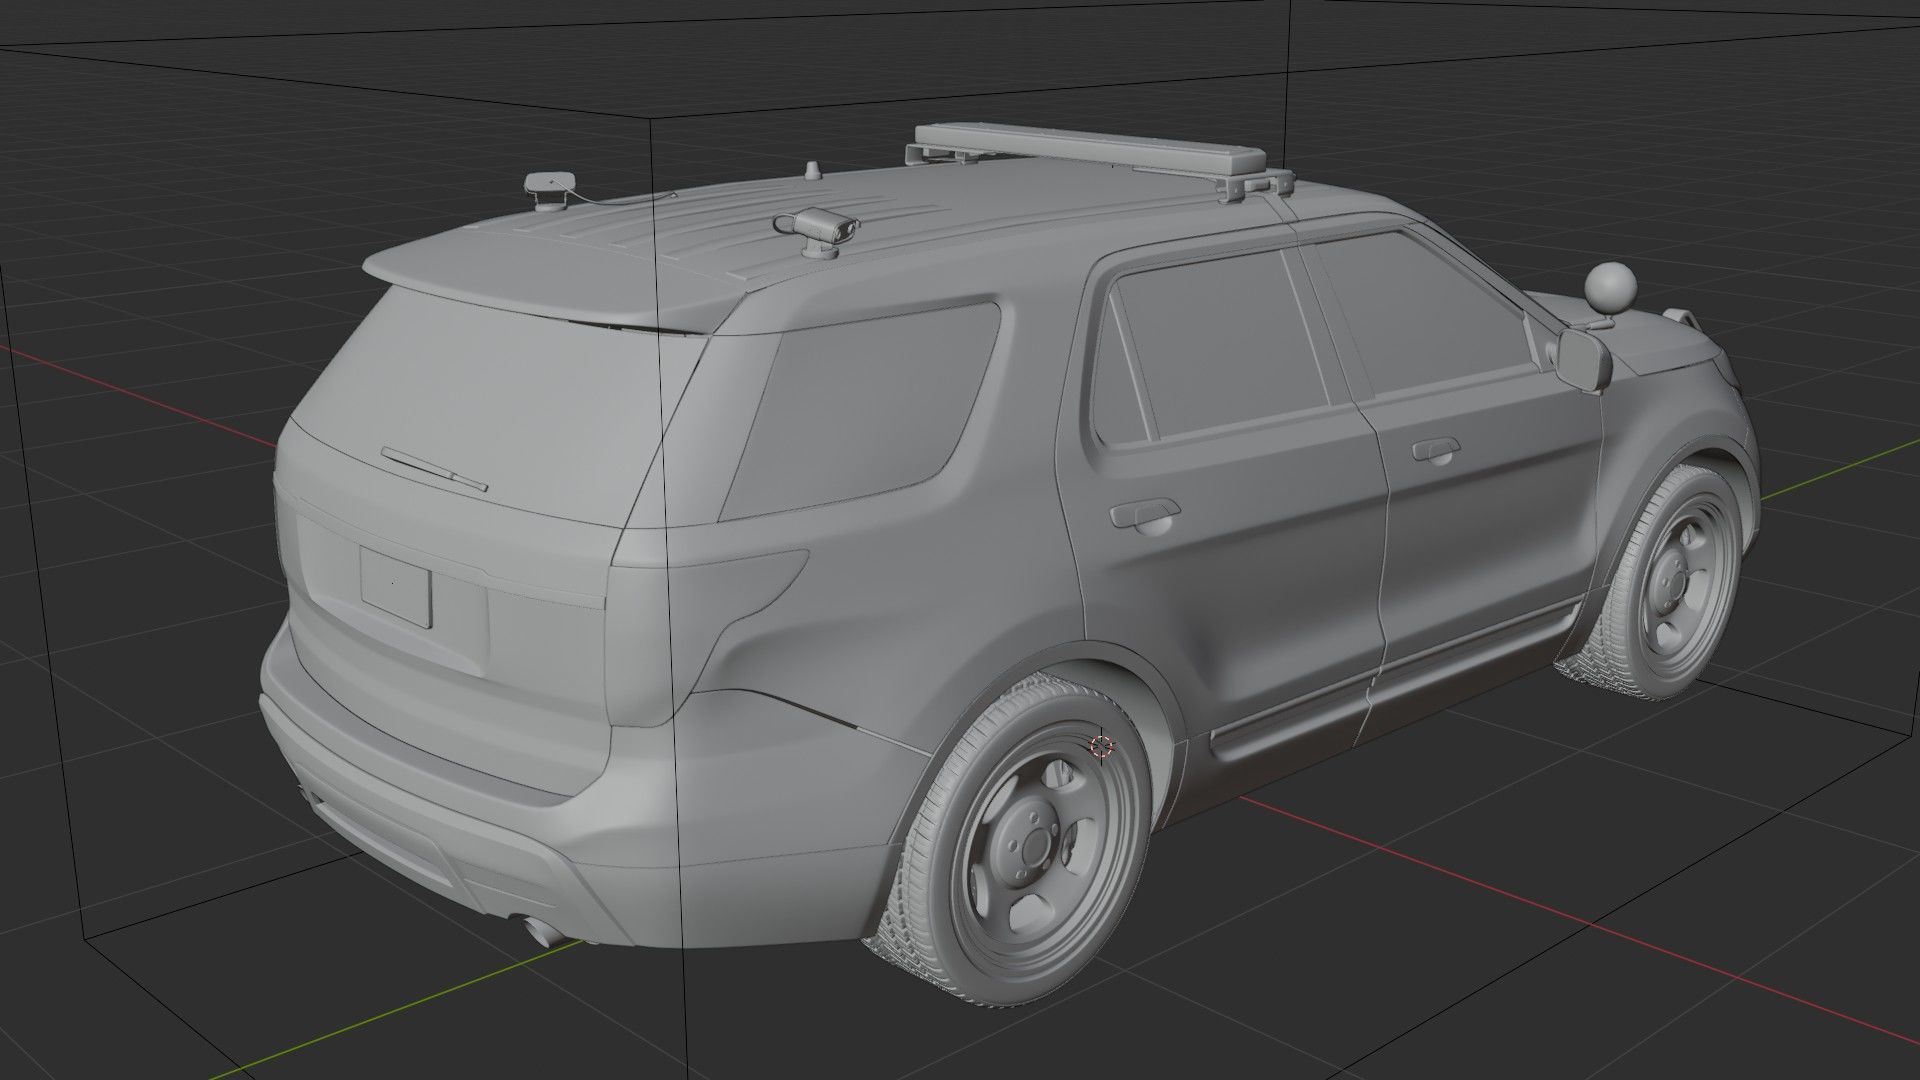
Task: Select the flat antenna puck at roof rear
Action: (x=550, y=190)
